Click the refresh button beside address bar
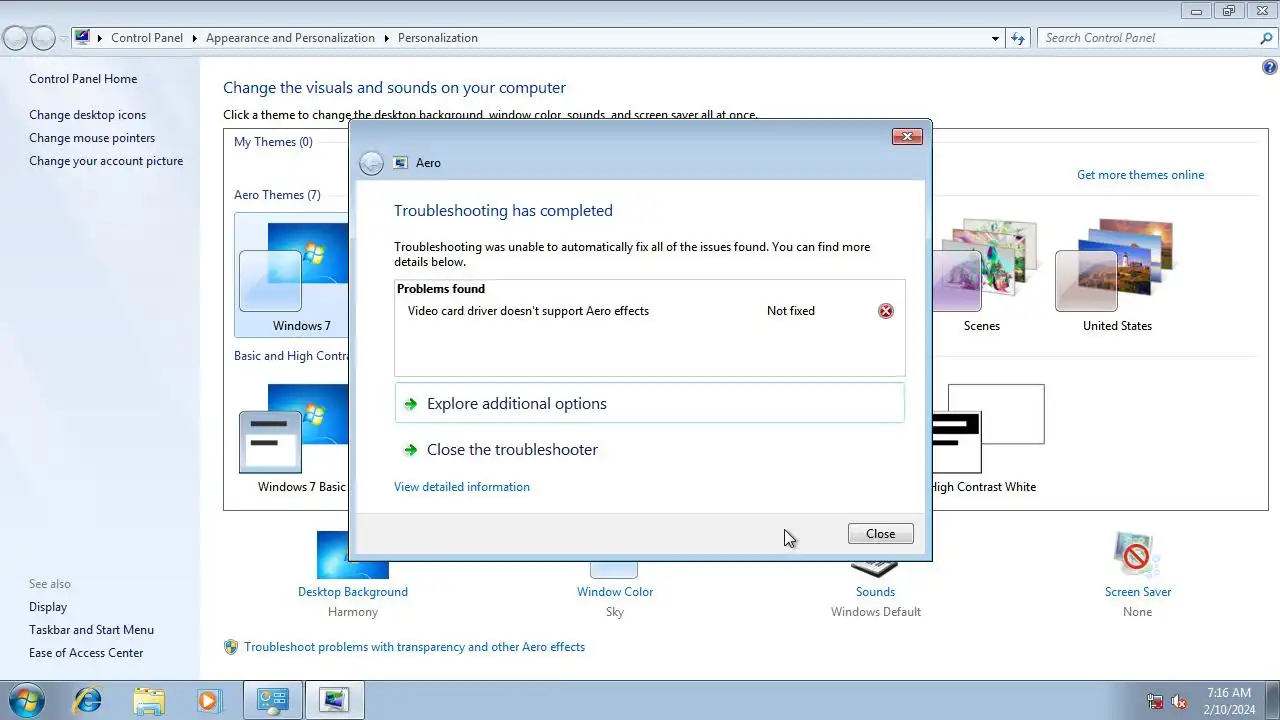 1018,38
